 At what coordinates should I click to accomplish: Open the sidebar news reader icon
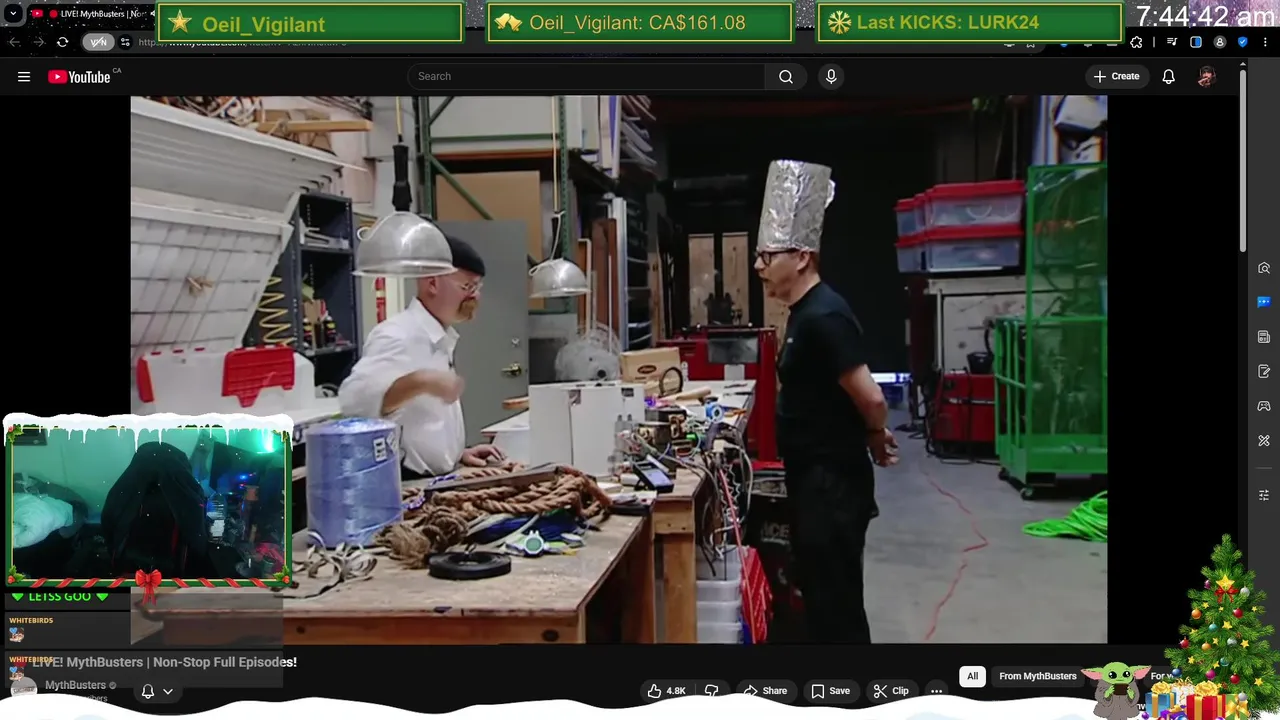[x=1264, y=337]
